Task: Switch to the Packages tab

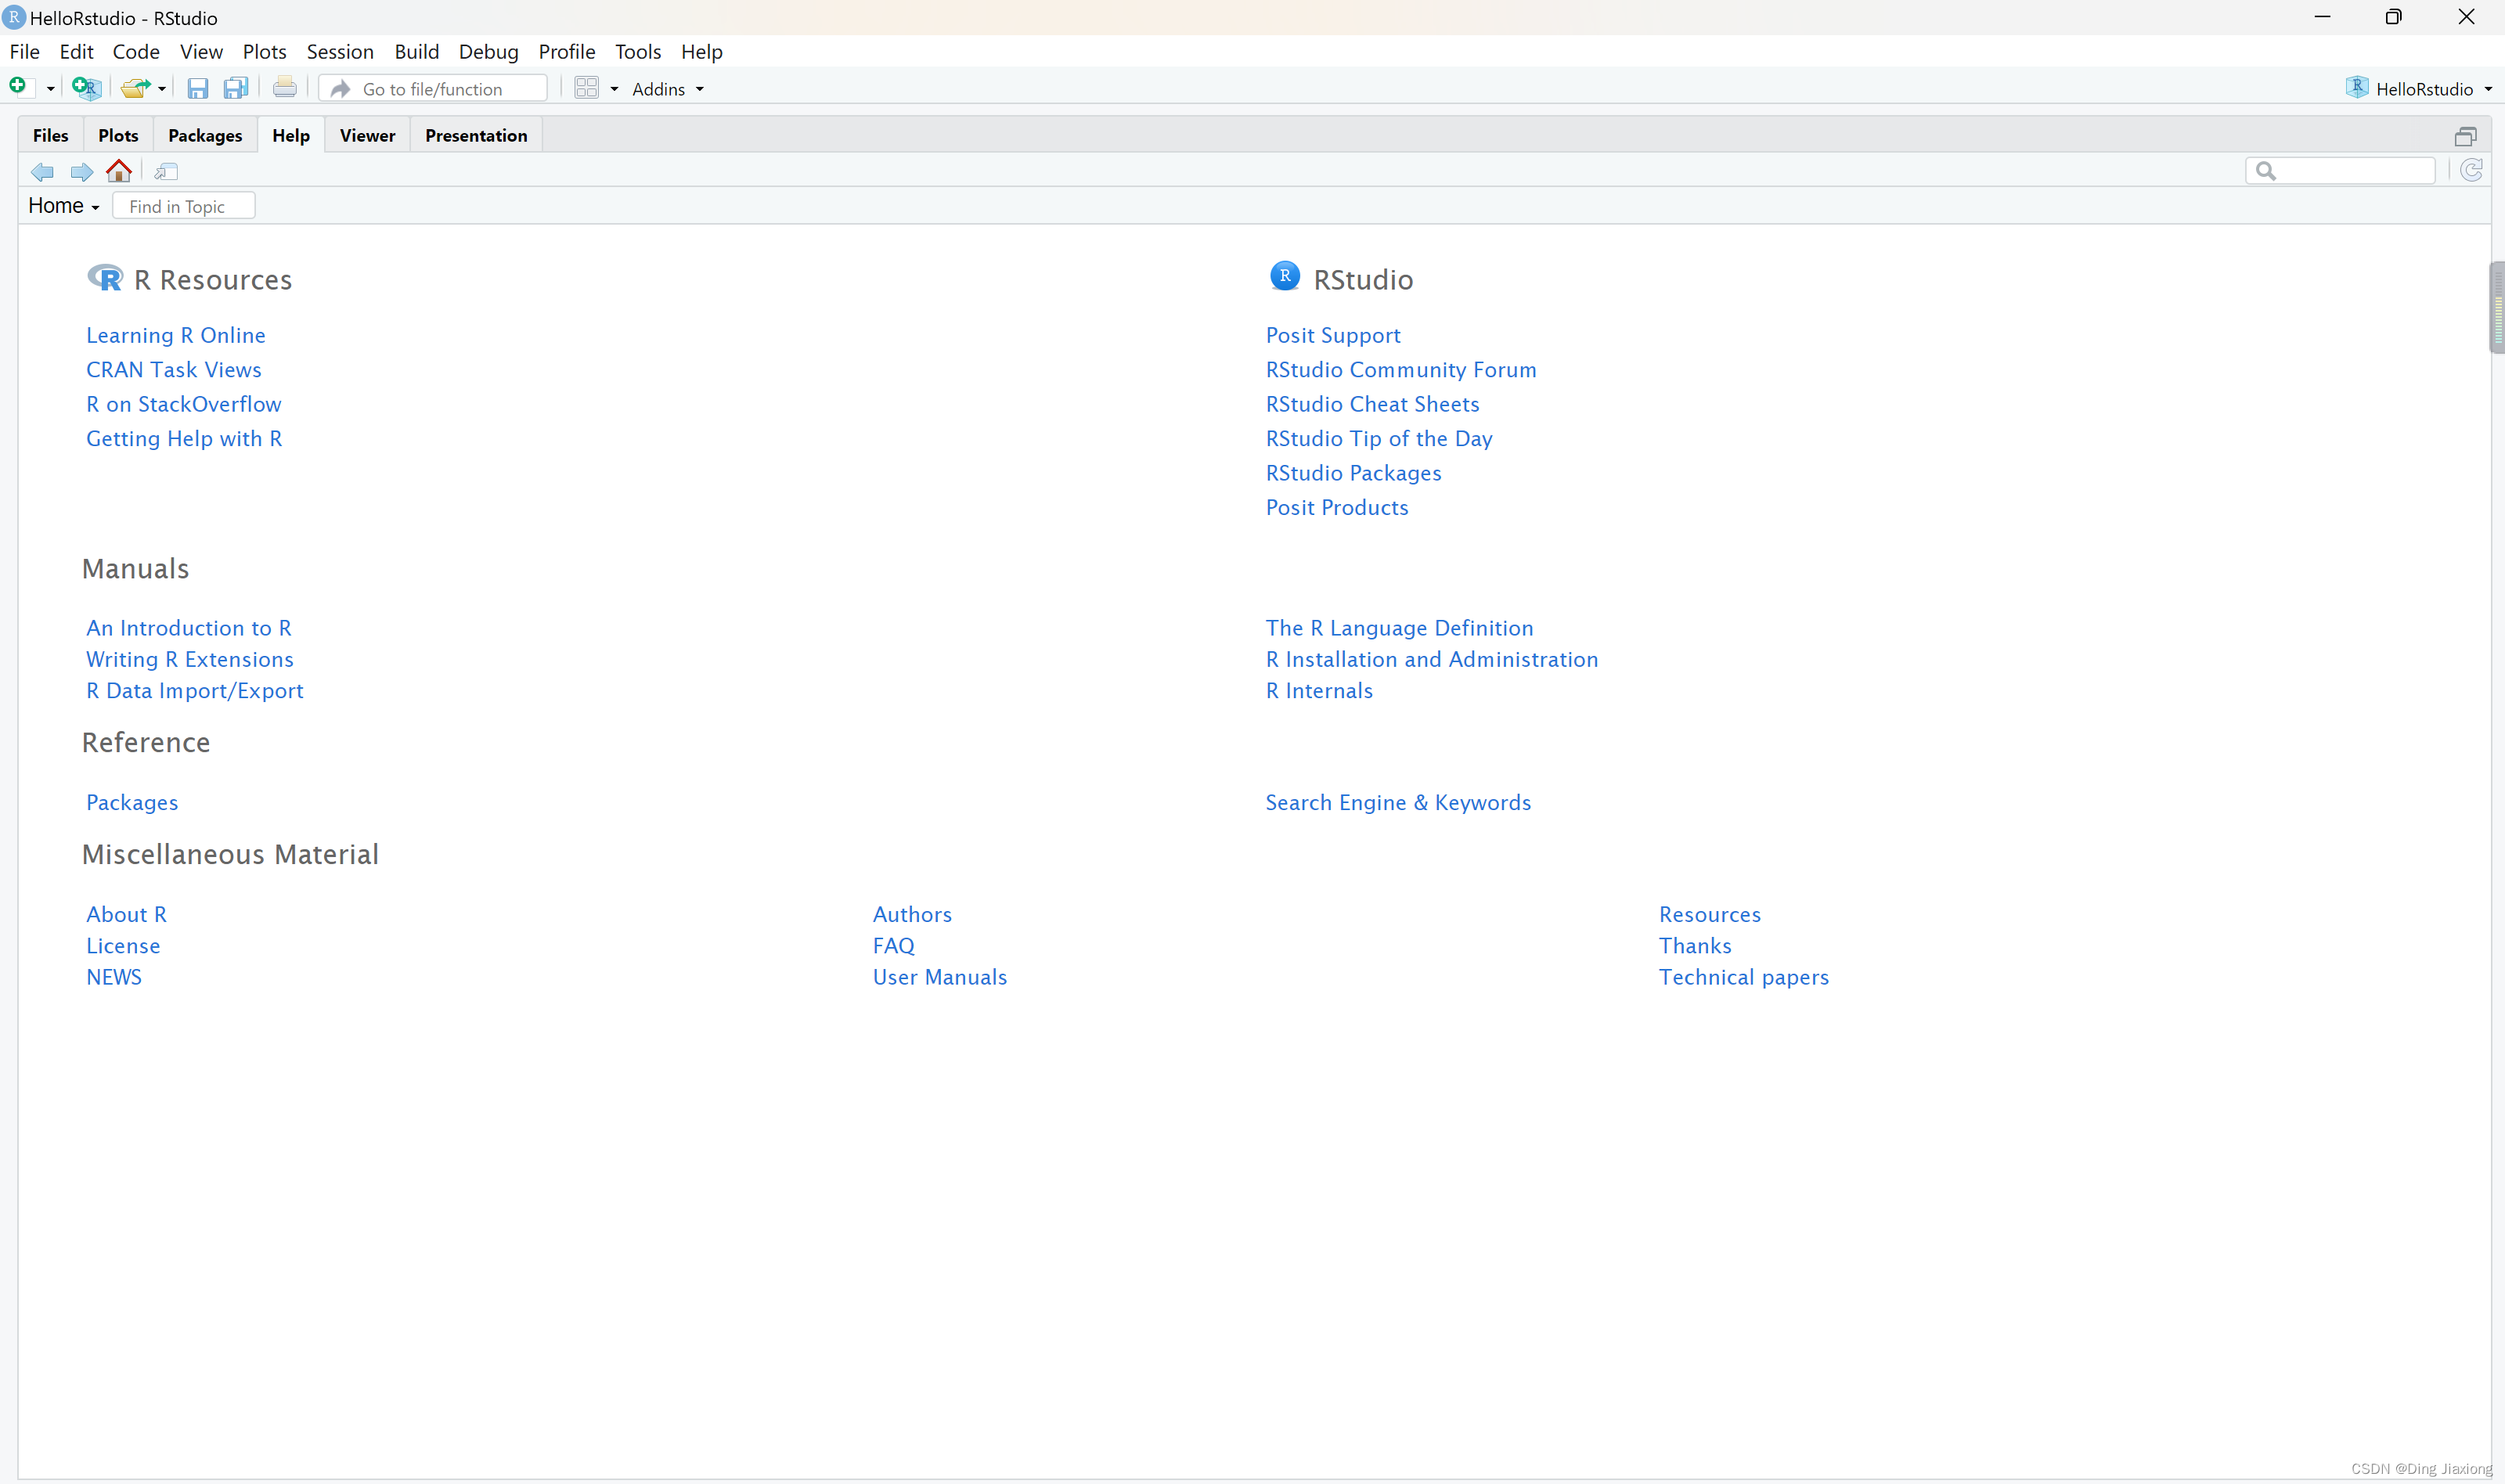Action: [205, 135]
